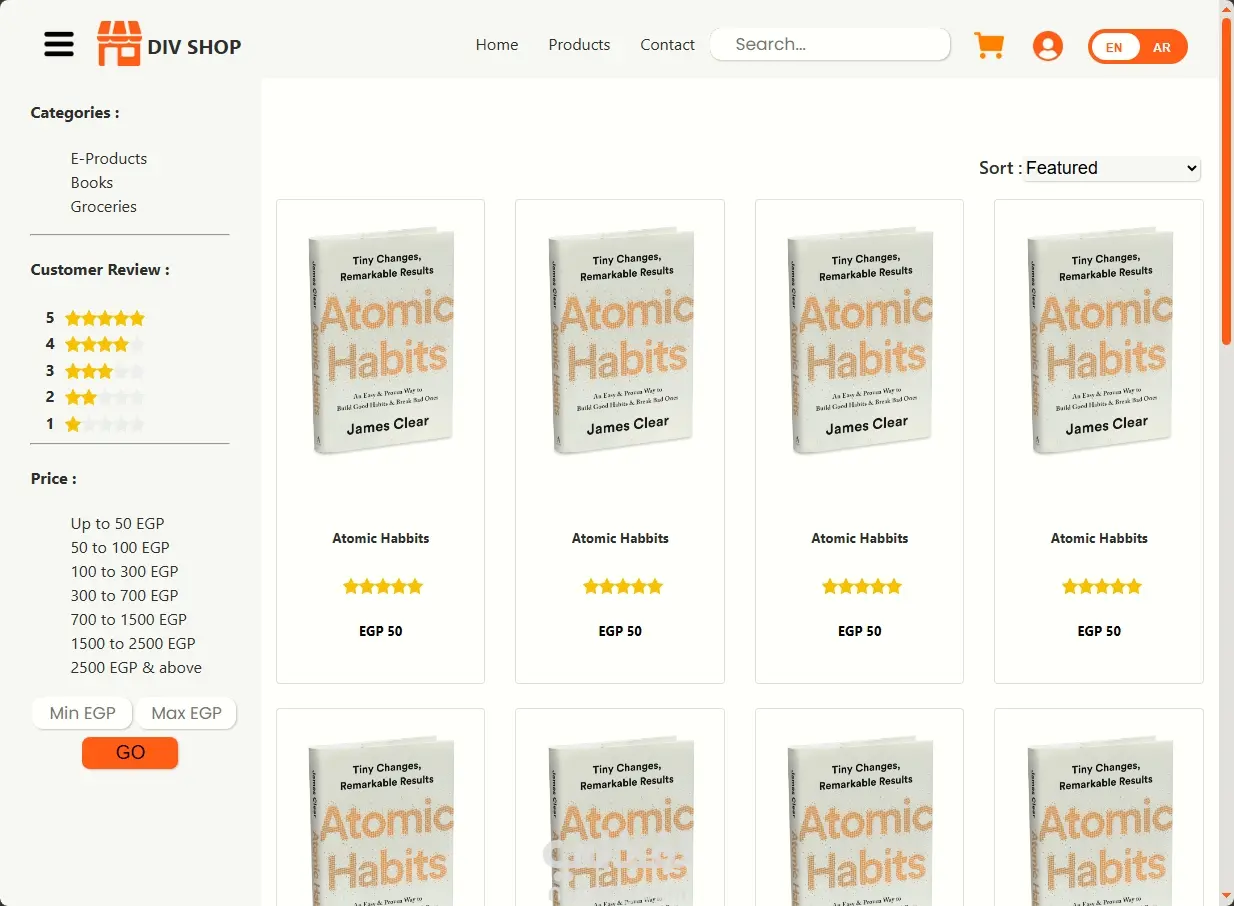Viewport: 1234px width, 906px height.
Task: Filter price 1500 to 2500 EGP
Action: [133, 643]
